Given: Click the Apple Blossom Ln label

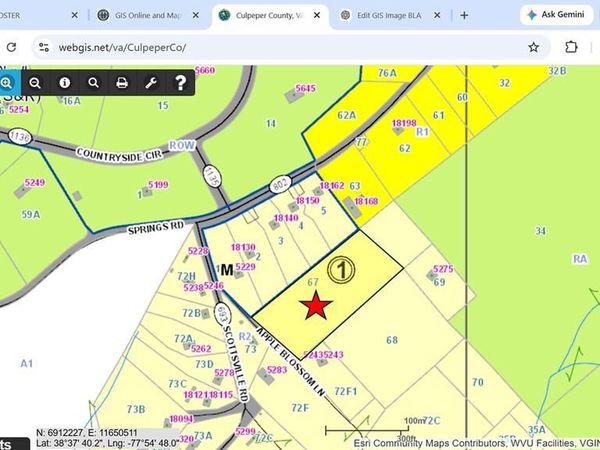Looking at the screenshot, I should tap(291, 362).
